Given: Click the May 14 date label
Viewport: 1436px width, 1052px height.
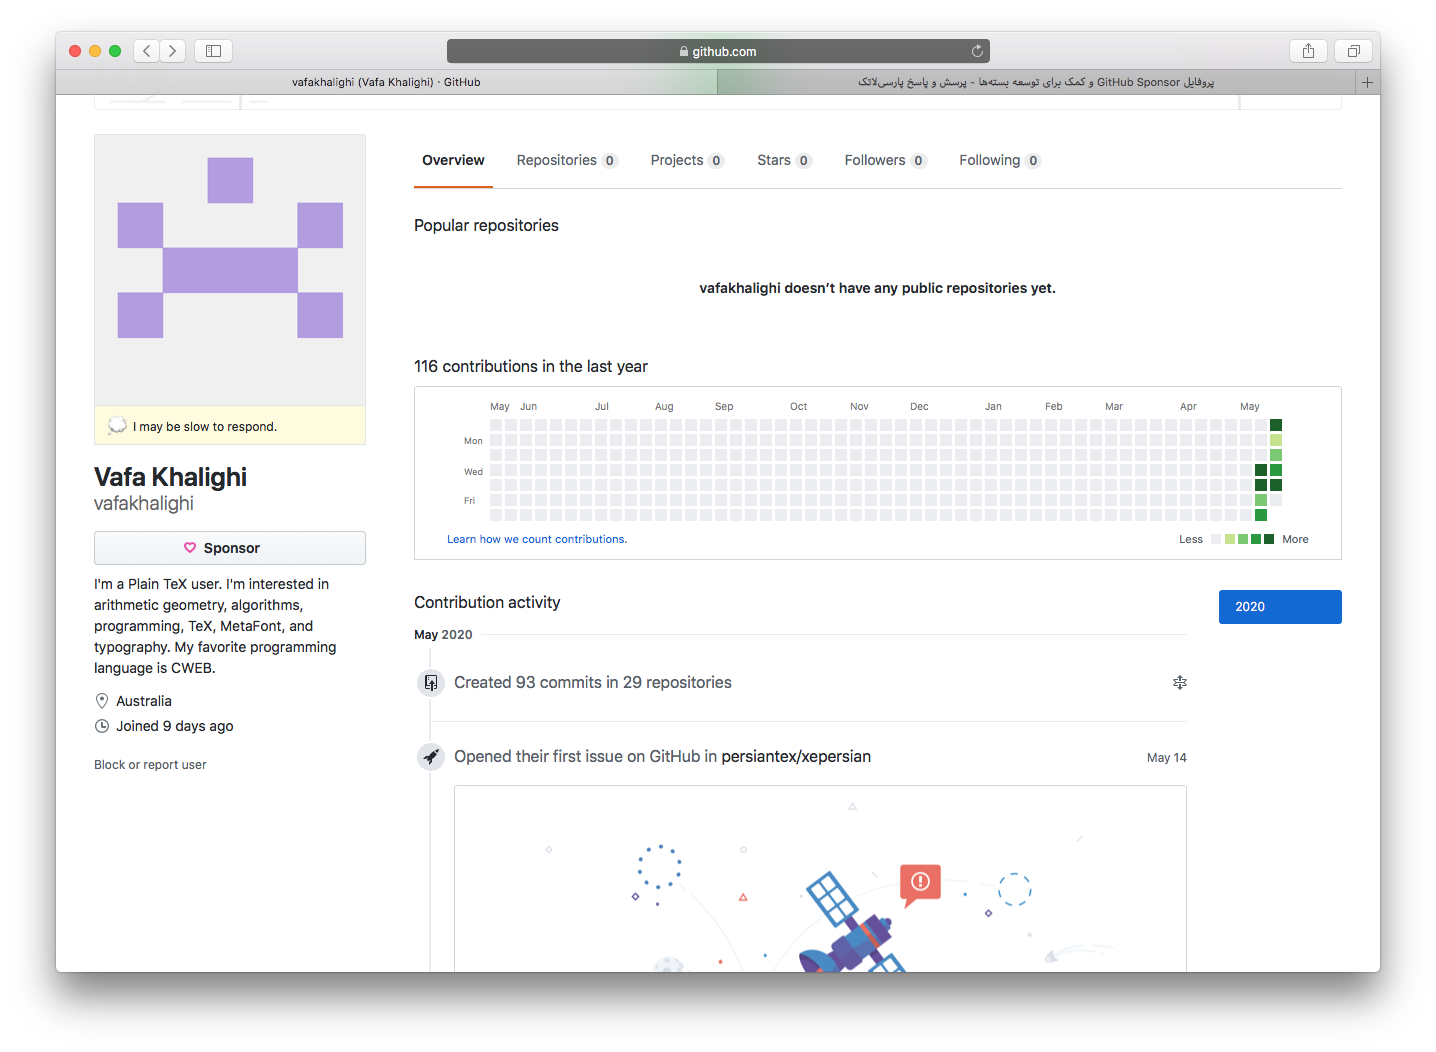Looking at the screenshot, I should (1167, 758).
